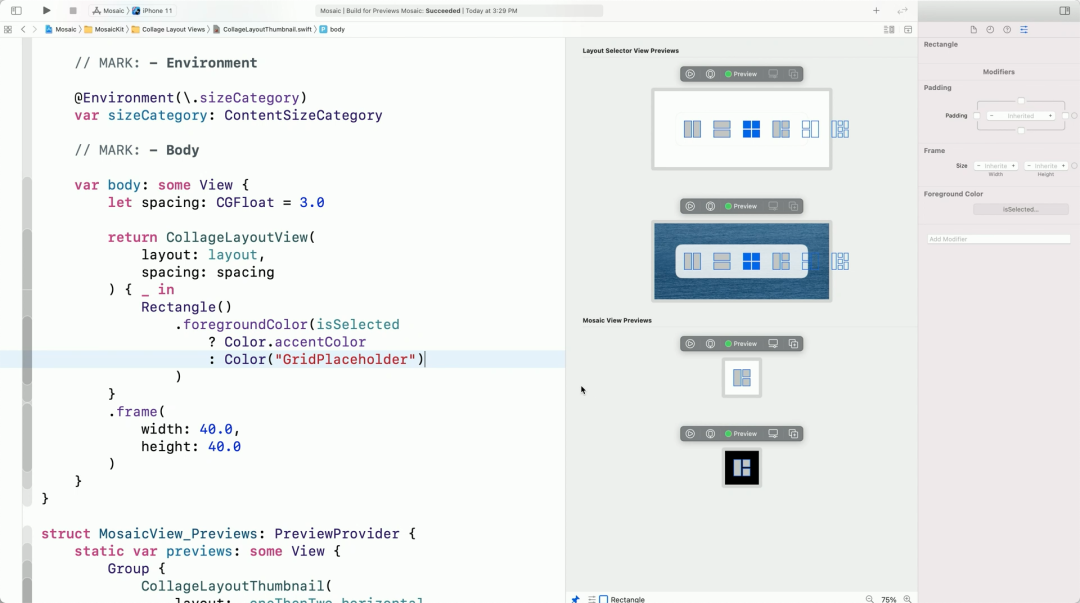This screenshot has width=1080, height=603.
Task: Toggle the navigator sidebar button
Action: pyautogui.click(x=16, y=10)
